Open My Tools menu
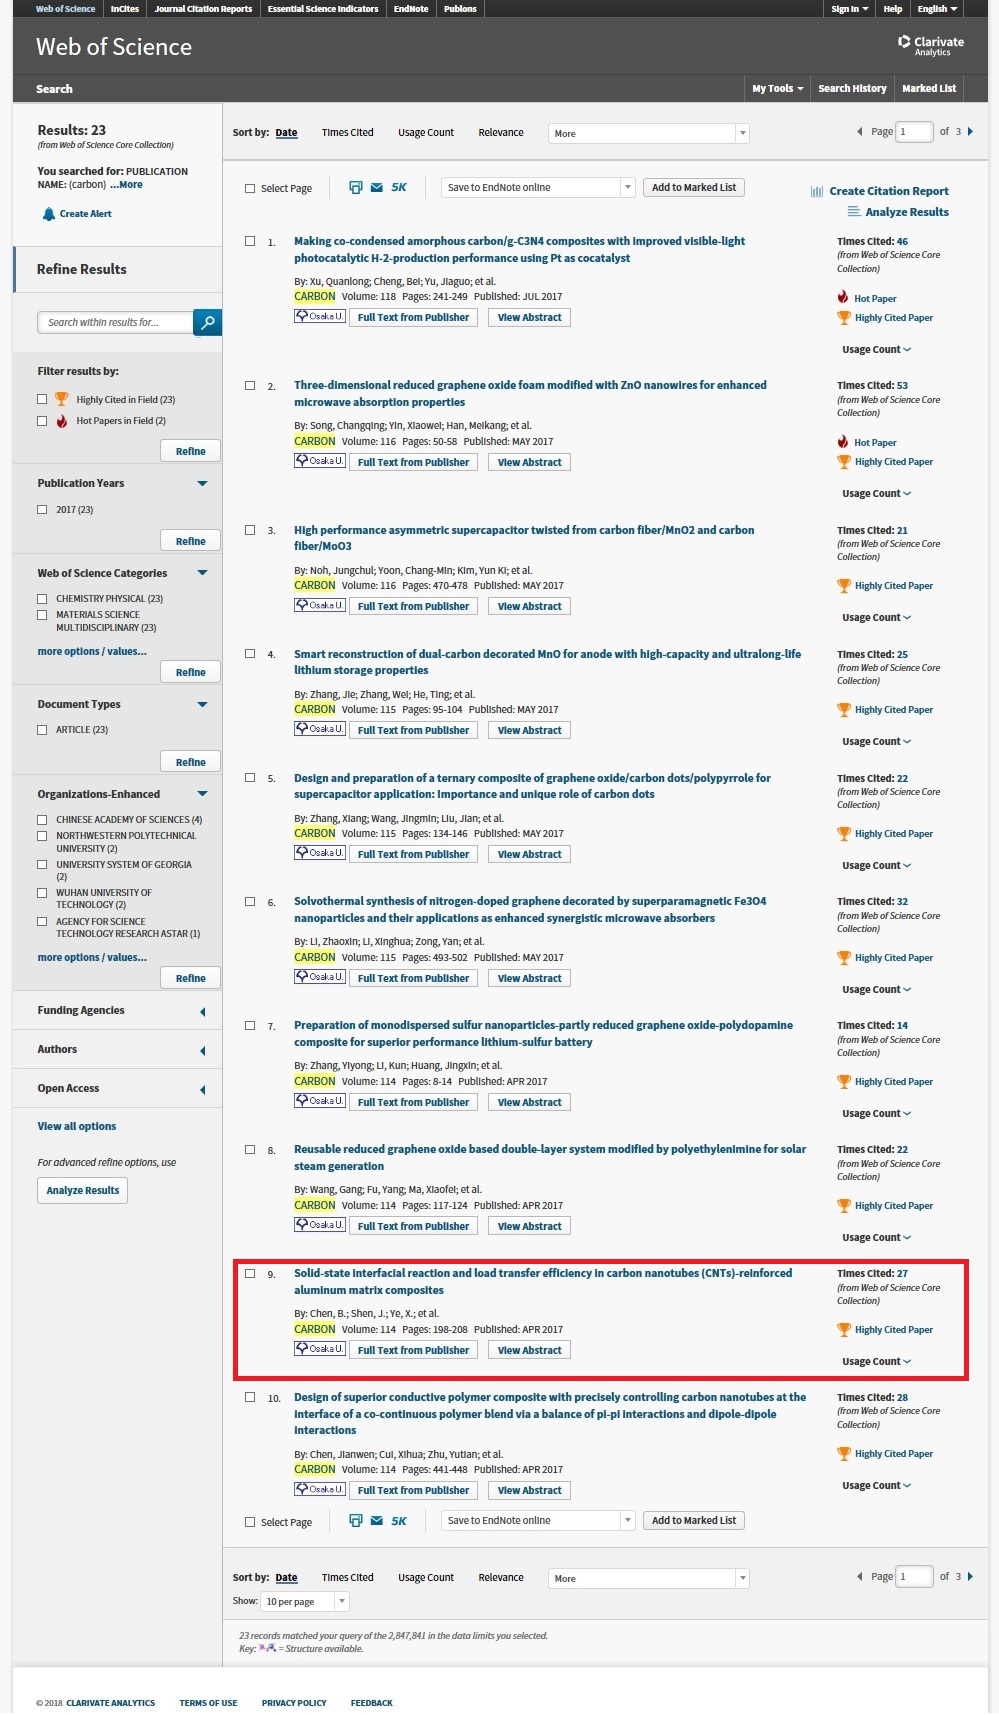 tap(777, 88)
